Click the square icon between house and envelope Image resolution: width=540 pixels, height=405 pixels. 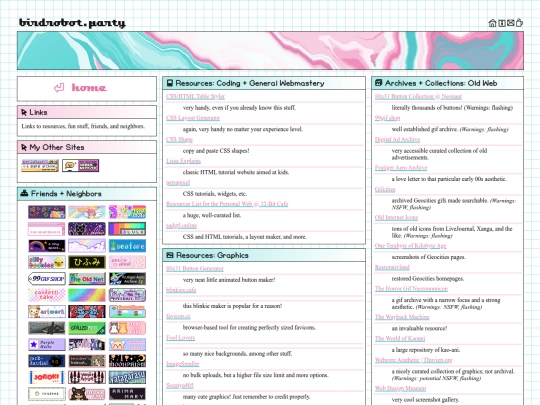[x=502, y=23]
